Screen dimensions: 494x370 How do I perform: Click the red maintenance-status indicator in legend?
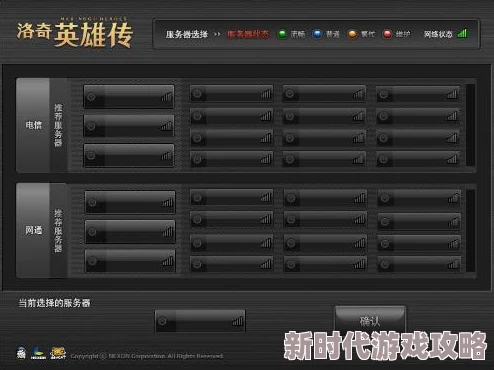click(x=387, y=34)
